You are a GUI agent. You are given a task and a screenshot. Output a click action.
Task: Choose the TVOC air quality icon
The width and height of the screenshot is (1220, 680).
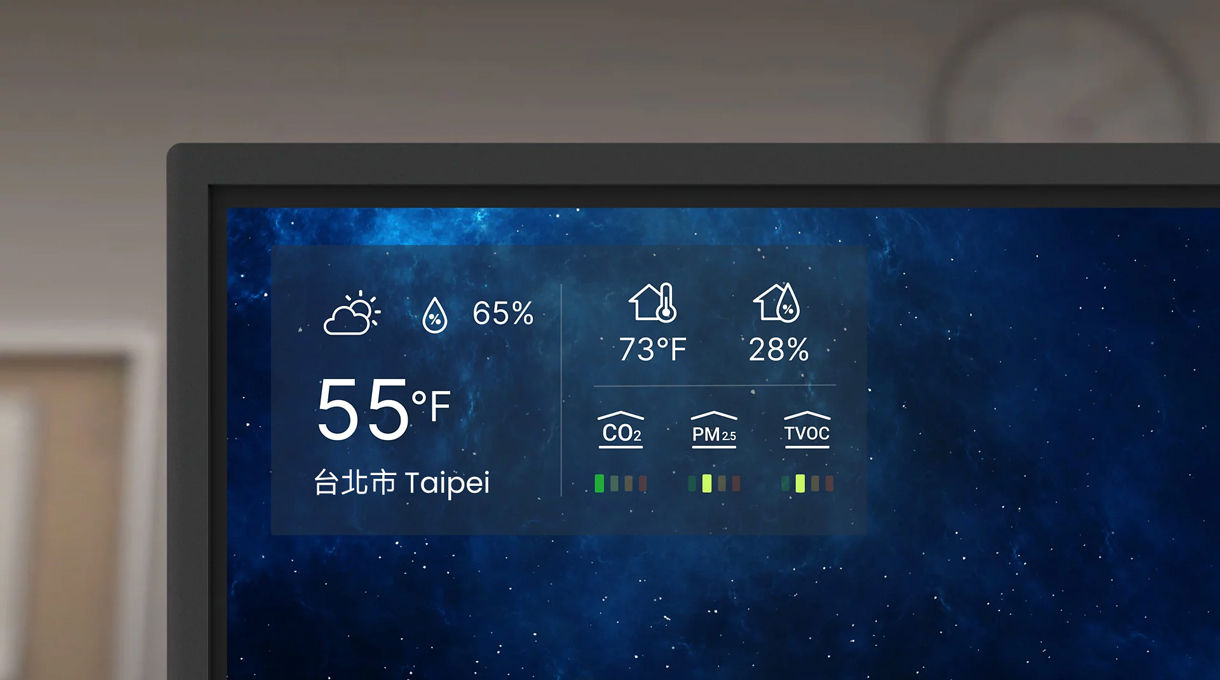[x=807, y=428]
